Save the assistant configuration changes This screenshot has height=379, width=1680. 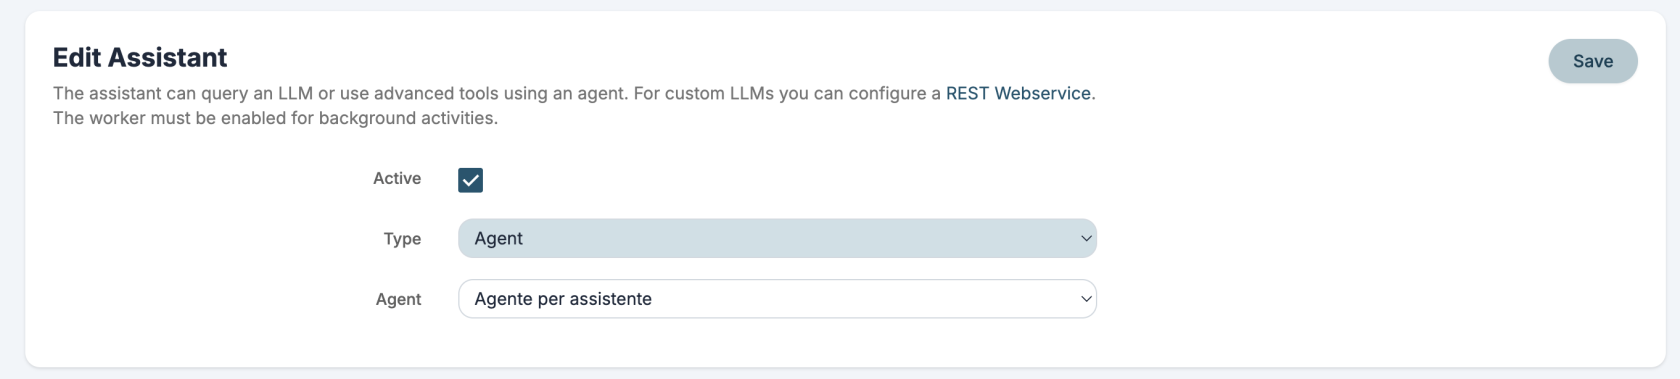coord(1592,61)
